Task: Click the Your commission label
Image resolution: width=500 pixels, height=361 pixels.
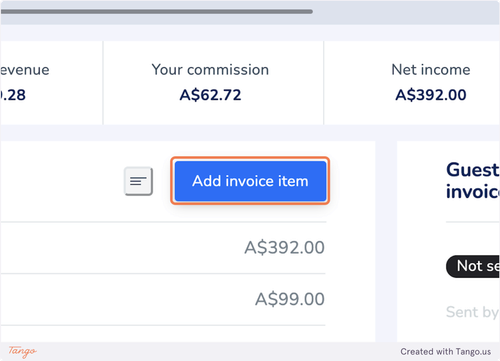Action: [210, 70]
